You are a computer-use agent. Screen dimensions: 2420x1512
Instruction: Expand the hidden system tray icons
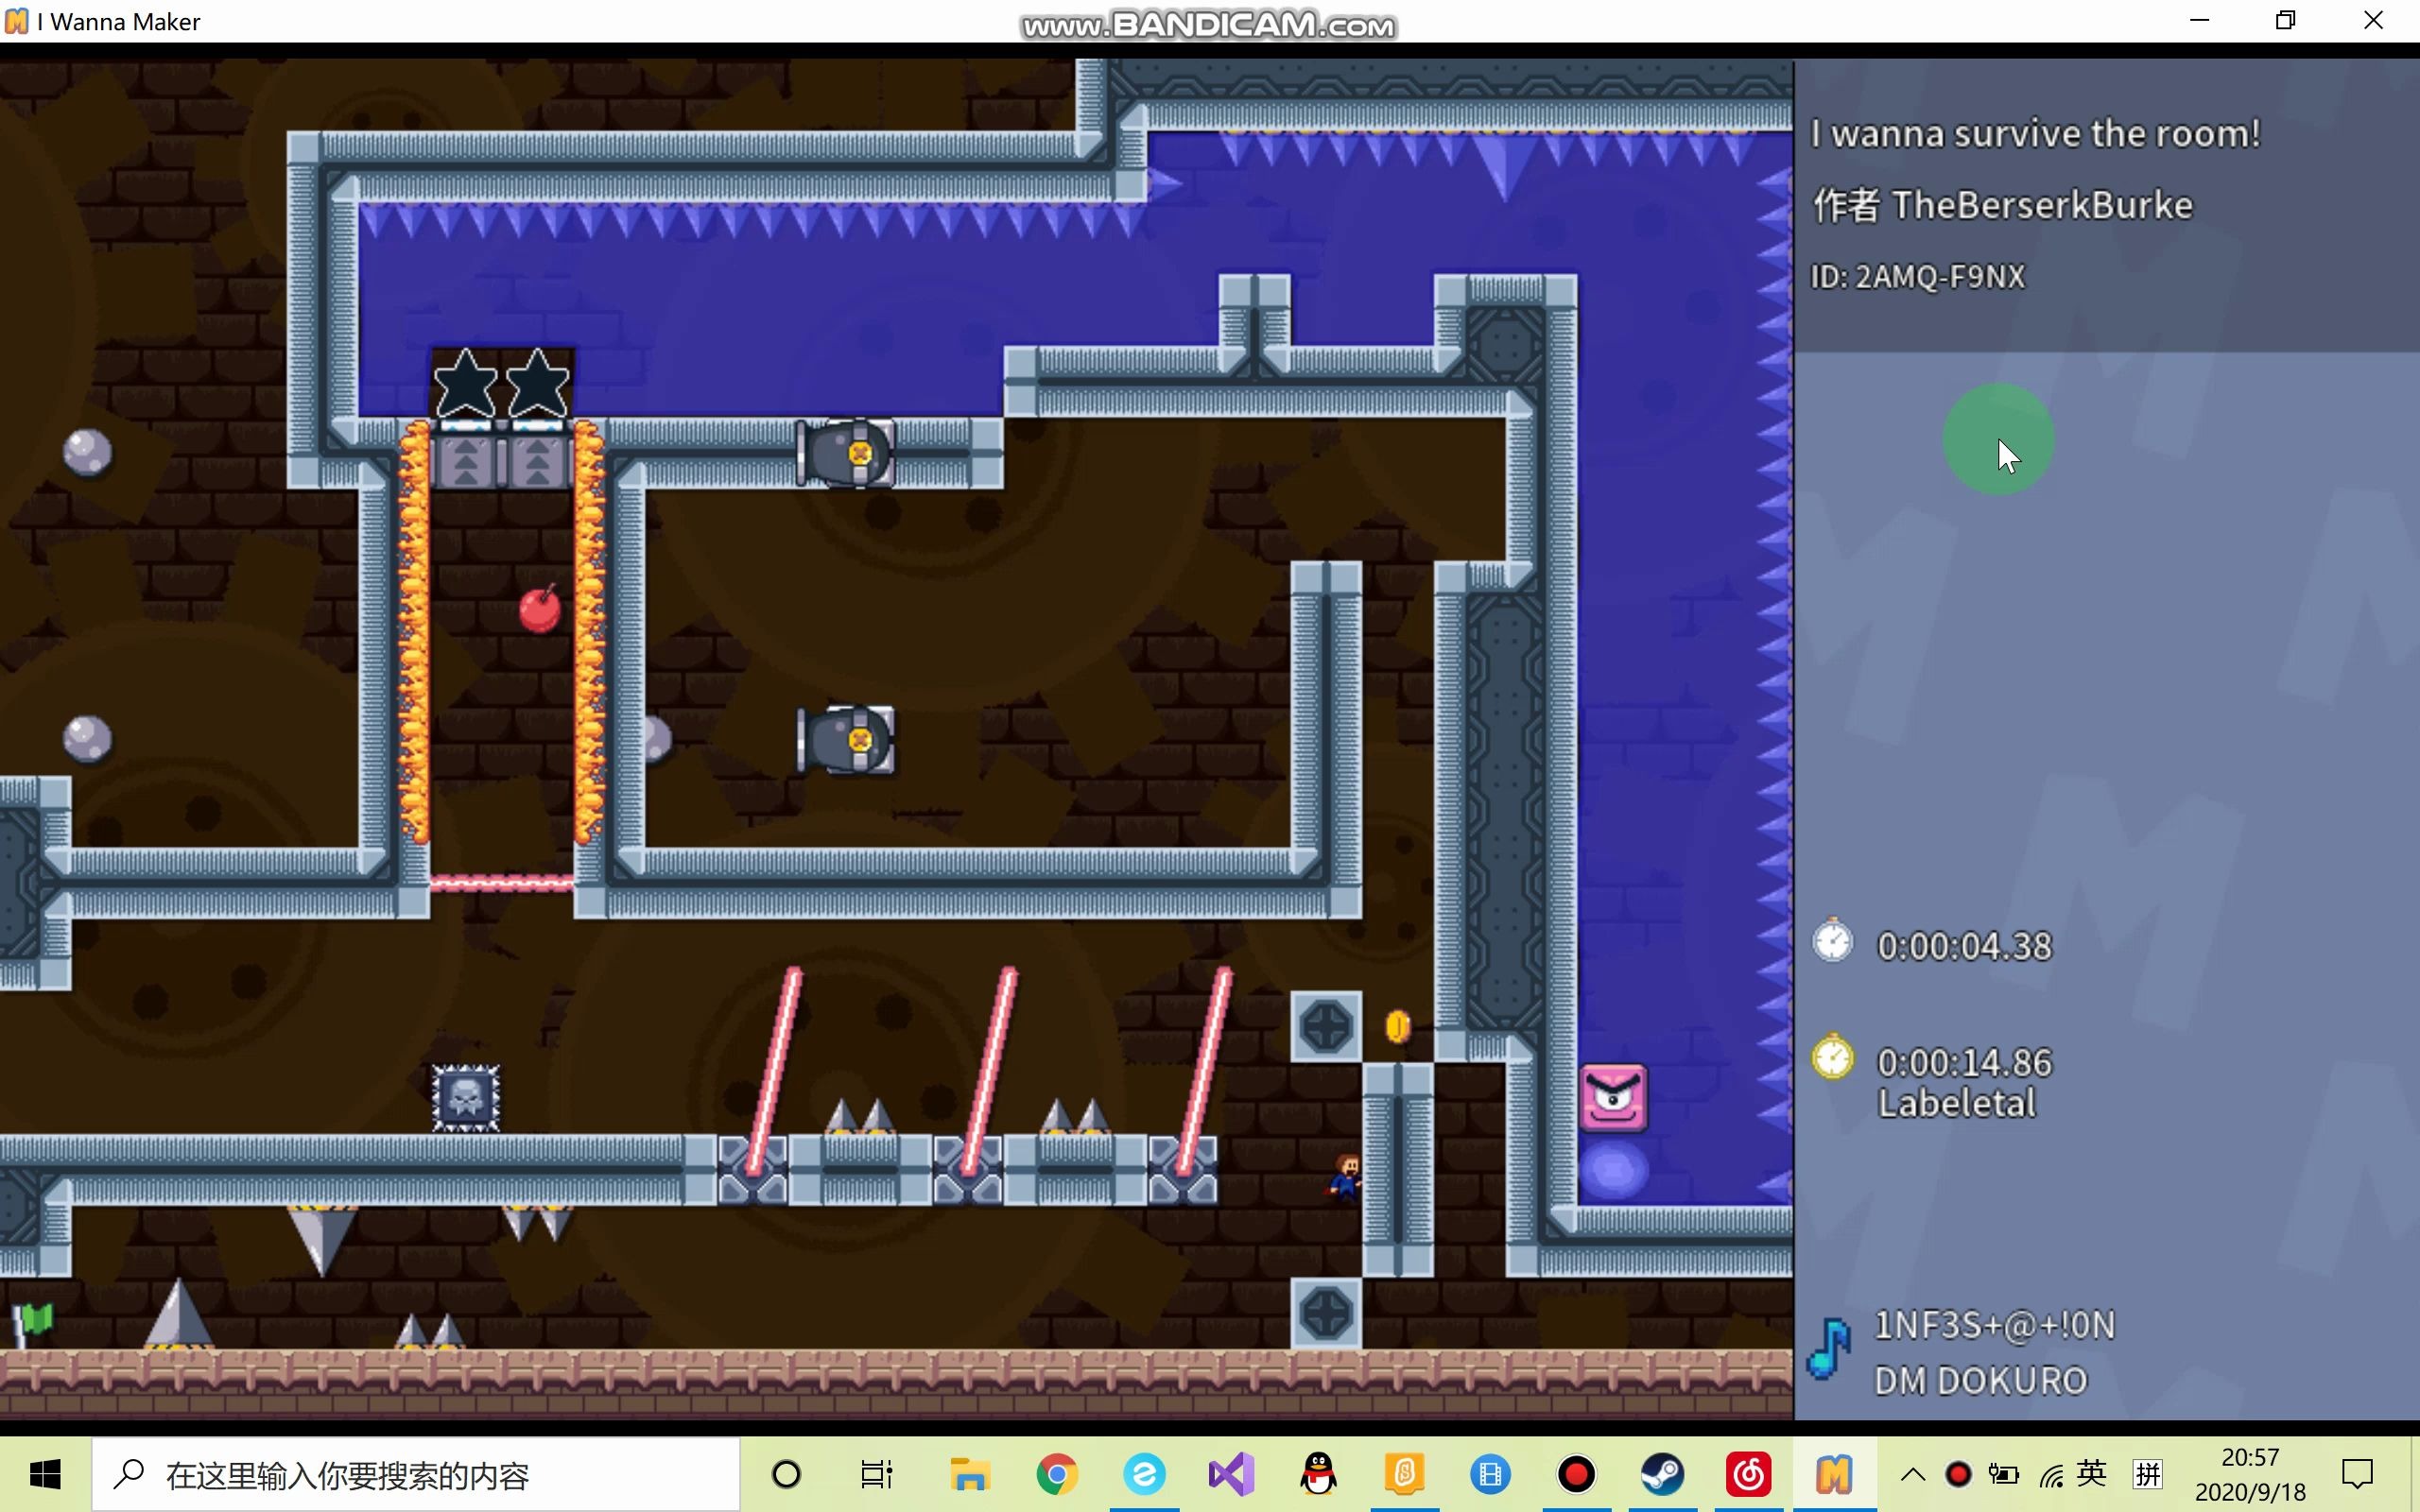pyautogui.click(x=1912, y=1474)
